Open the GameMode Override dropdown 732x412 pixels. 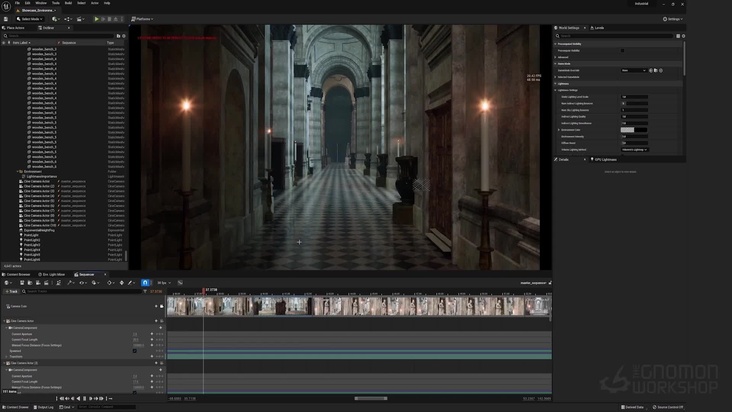tap(633, 70)
